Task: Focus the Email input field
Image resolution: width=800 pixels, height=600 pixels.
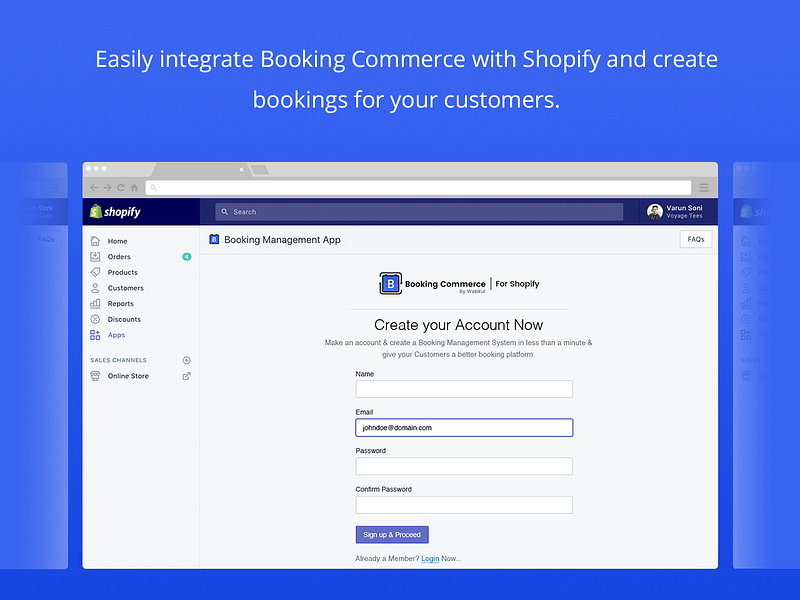Action: point(464,428)
